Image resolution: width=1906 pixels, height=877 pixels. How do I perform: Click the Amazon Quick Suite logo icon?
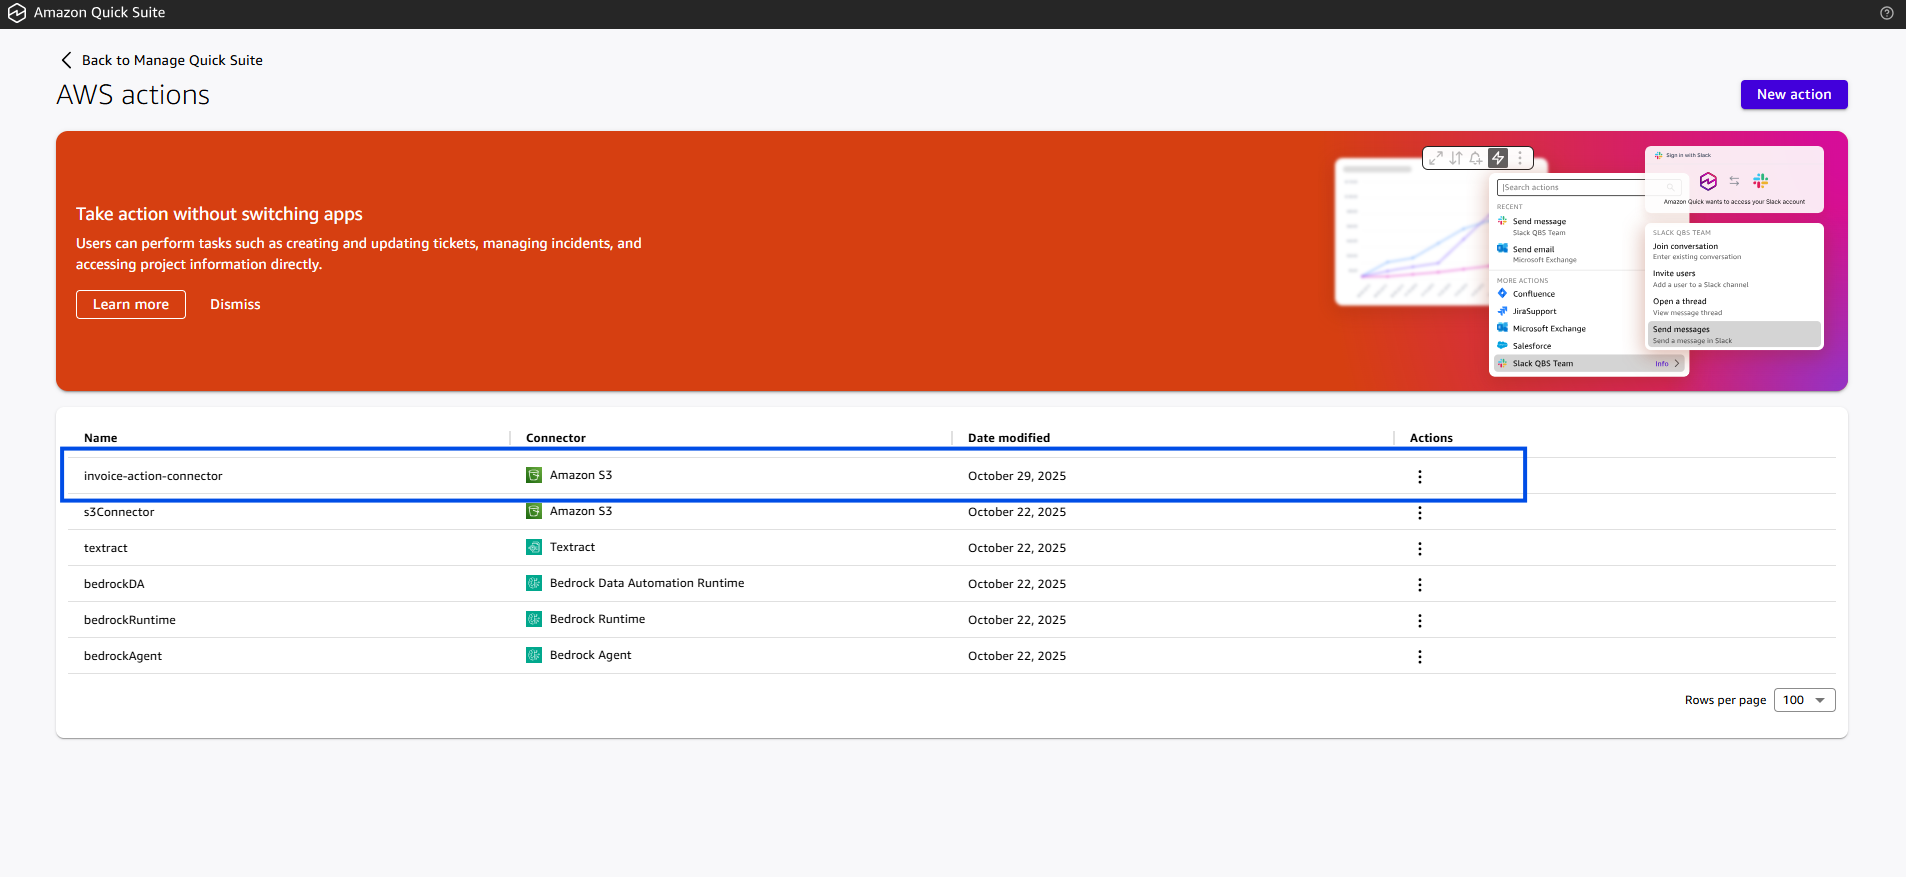(17, 13)
